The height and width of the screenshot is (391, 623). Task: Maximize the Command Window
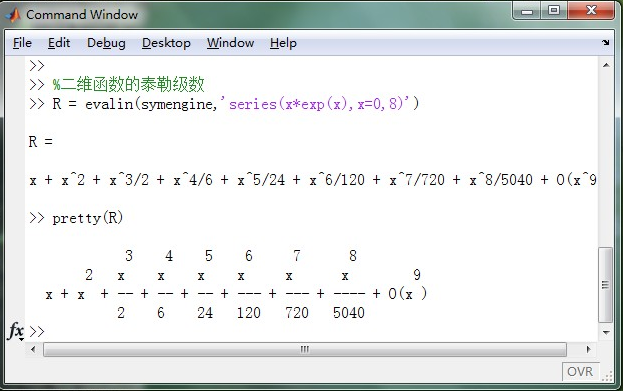[x=554, y=10]
